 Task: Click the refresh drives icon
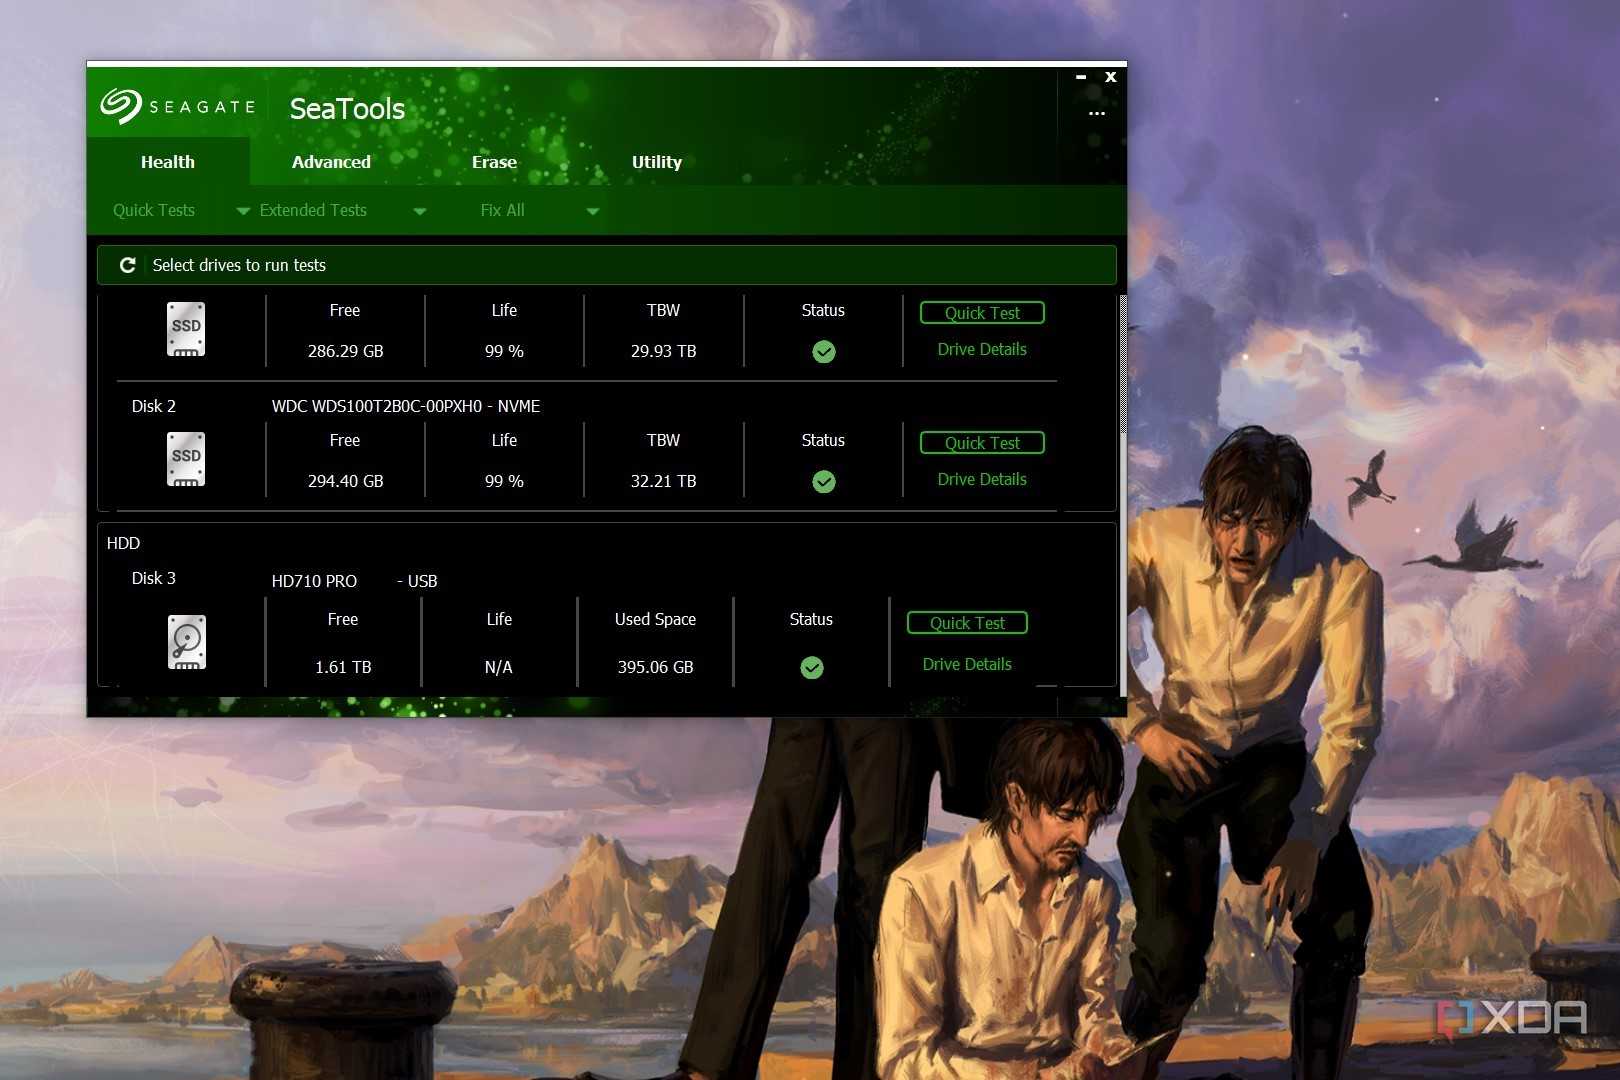pyautogui.click(x=127, y=265)
